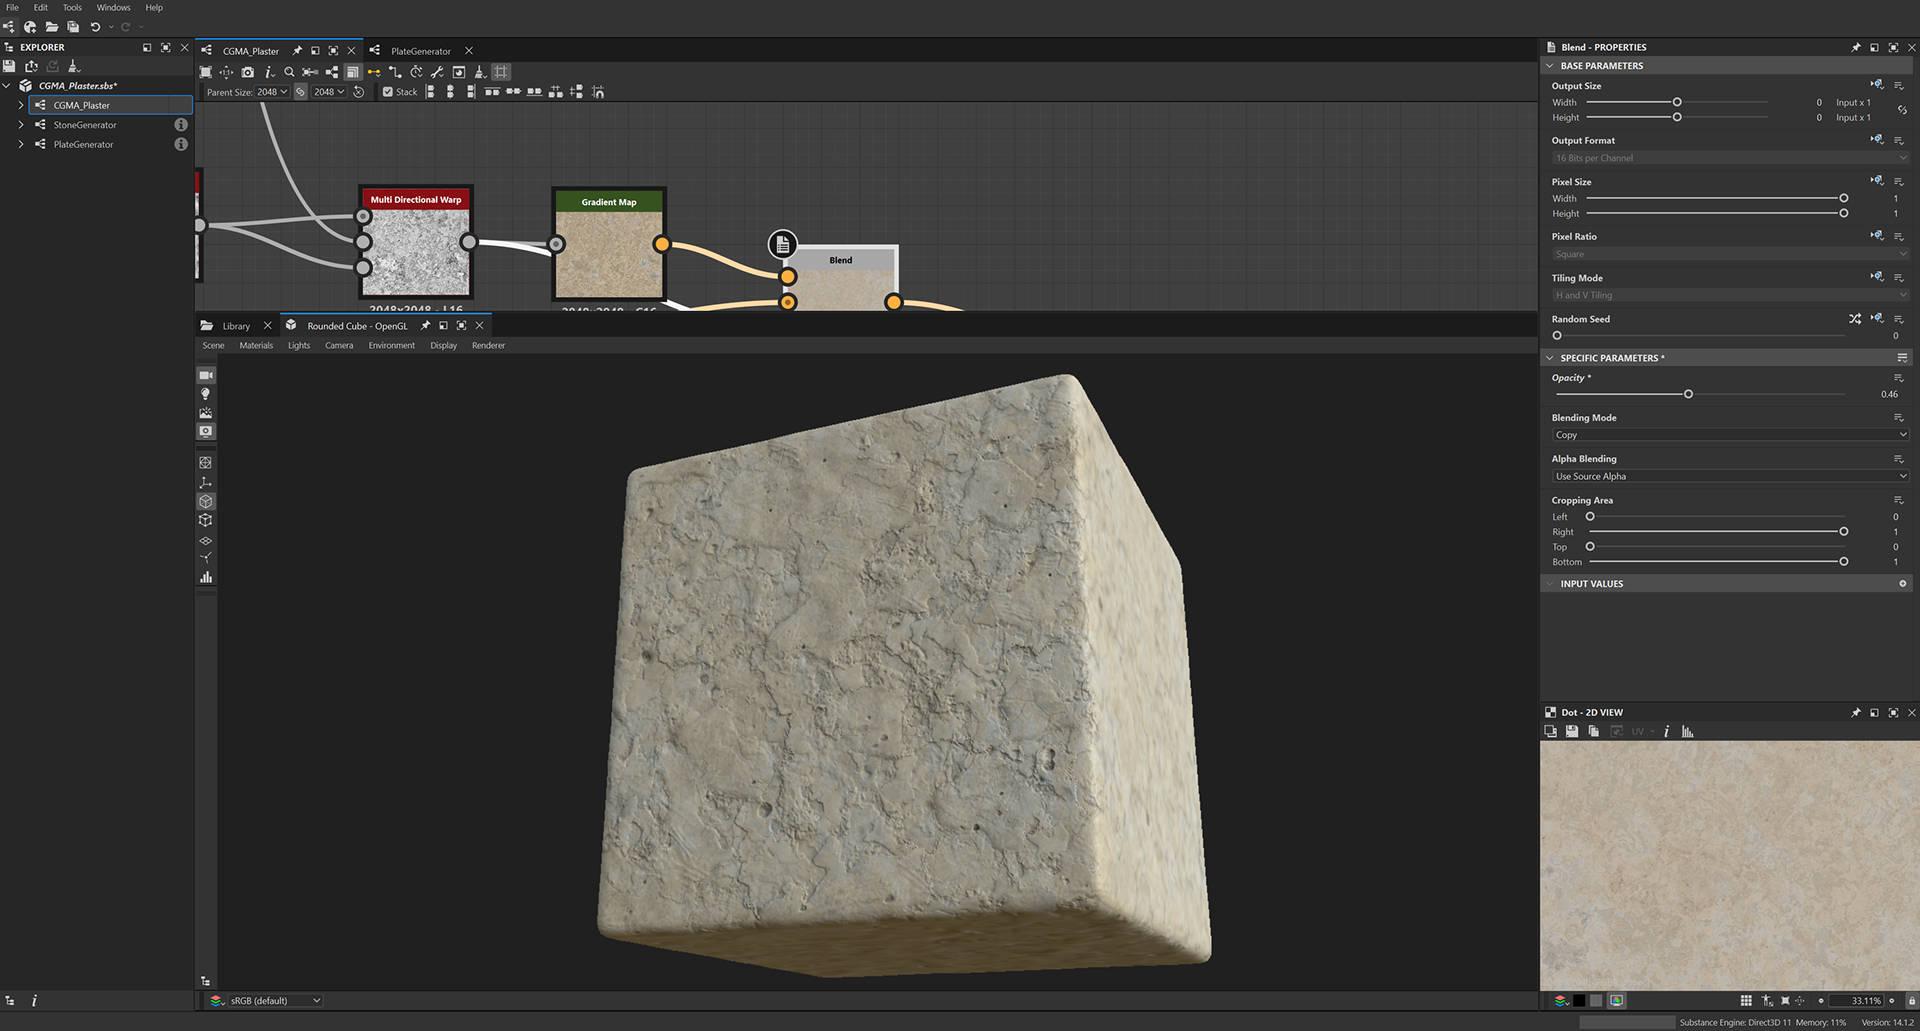The height and width of the screenshot is (1031, 1920).
Task: Click Explorer export/publish icon
Action: point(31,66)
